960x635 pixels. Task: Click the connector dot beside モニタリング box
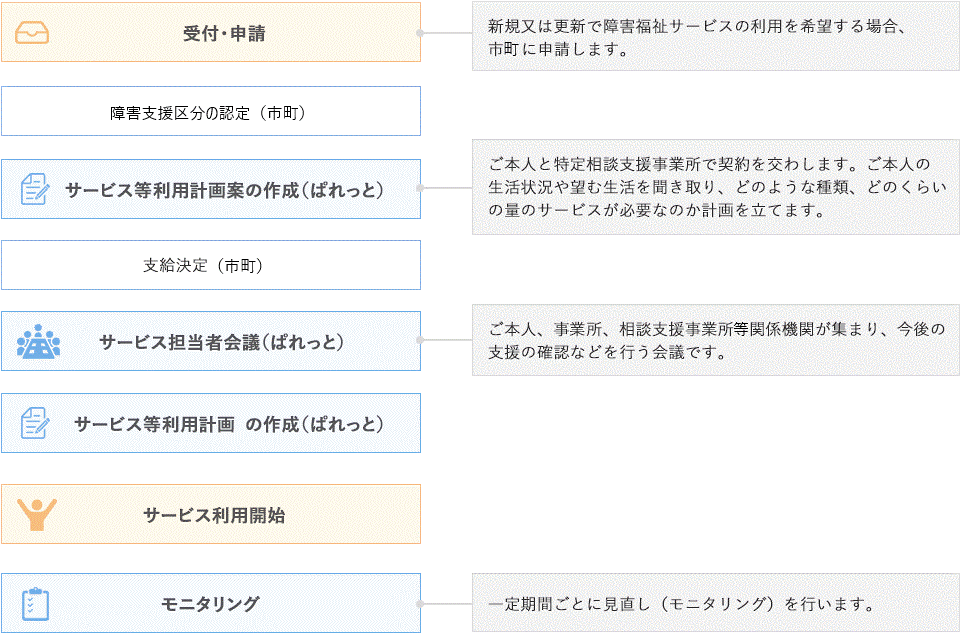420,604
